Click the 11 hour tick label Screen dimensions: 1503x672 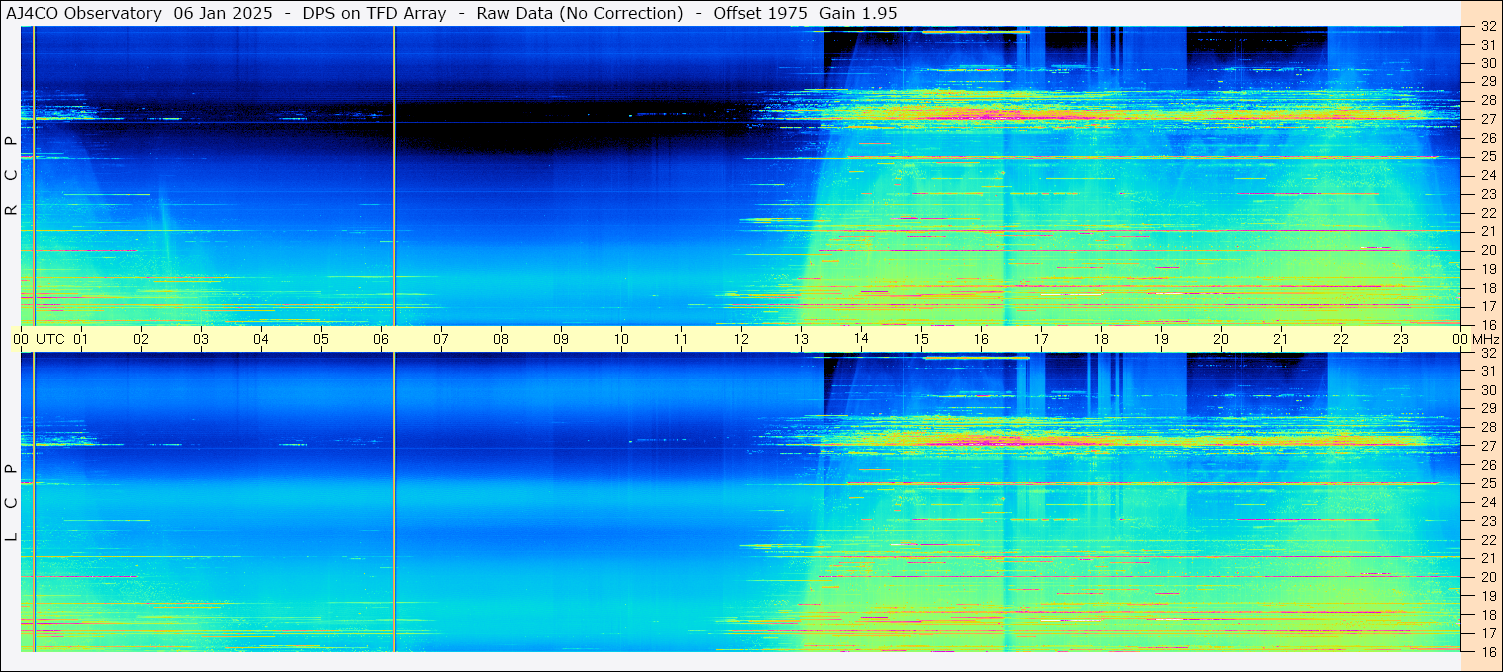tap(681, 339)
